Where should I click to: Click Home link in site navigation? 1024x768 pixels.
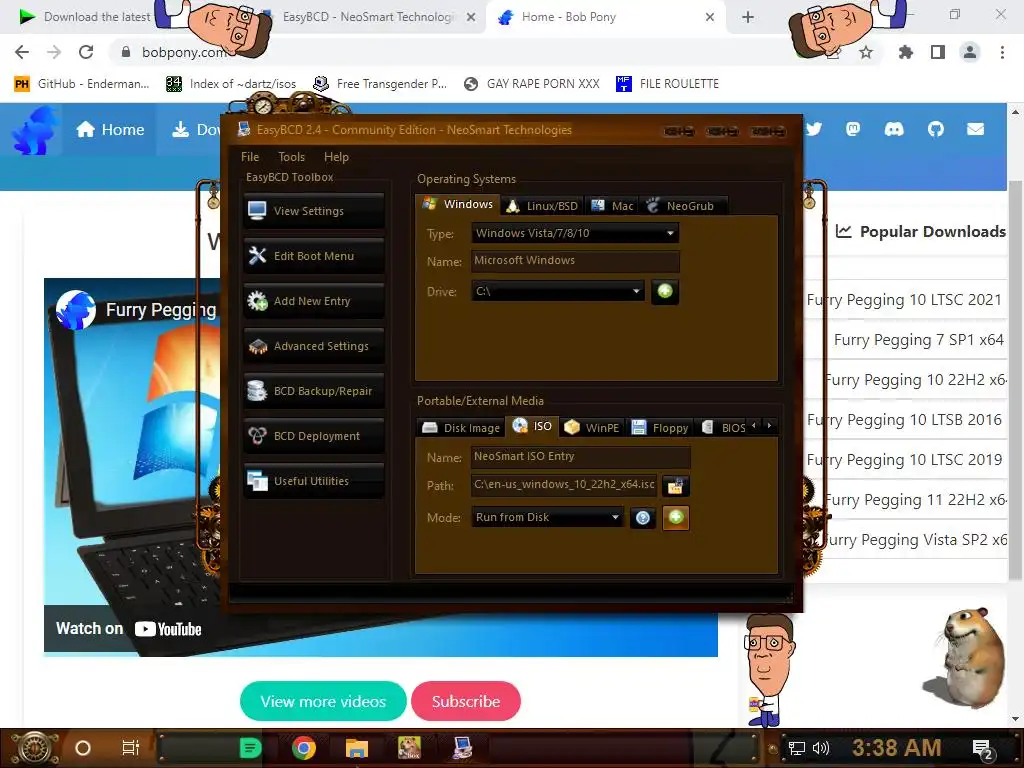point(110,129)
